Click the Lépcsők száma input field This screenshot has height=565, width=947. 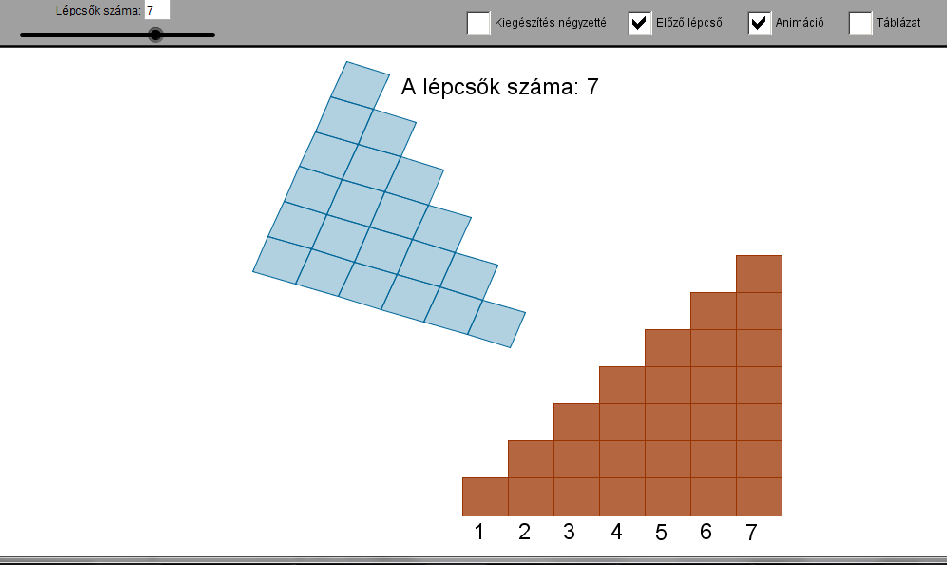click(157, 10)
